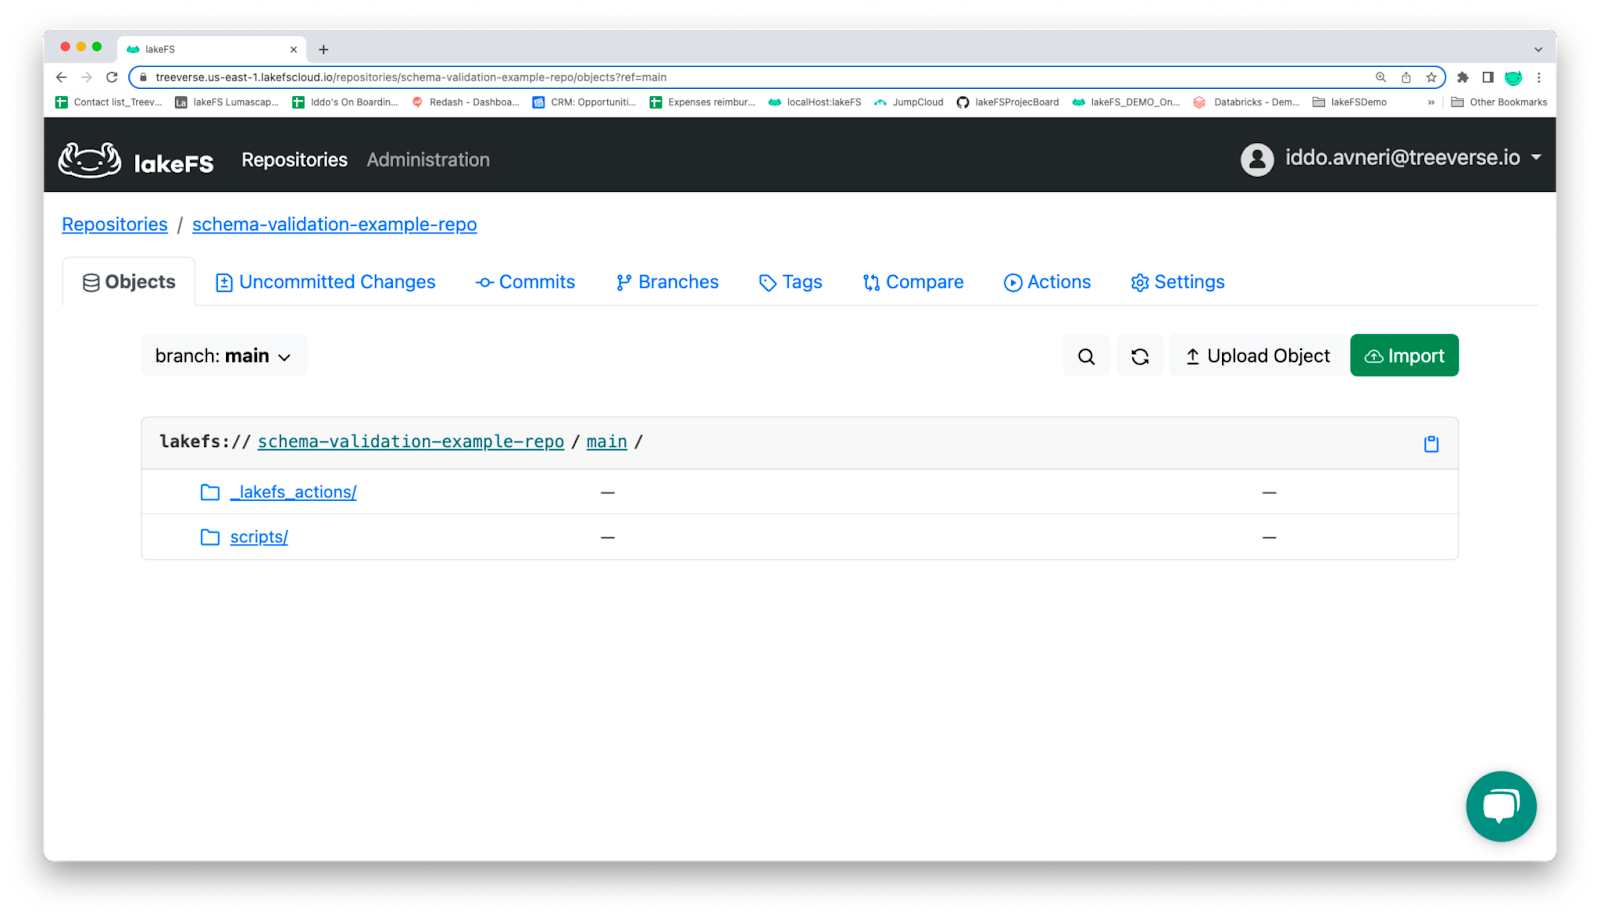Open the branch: main dropdown

click(x=223, y=356)
